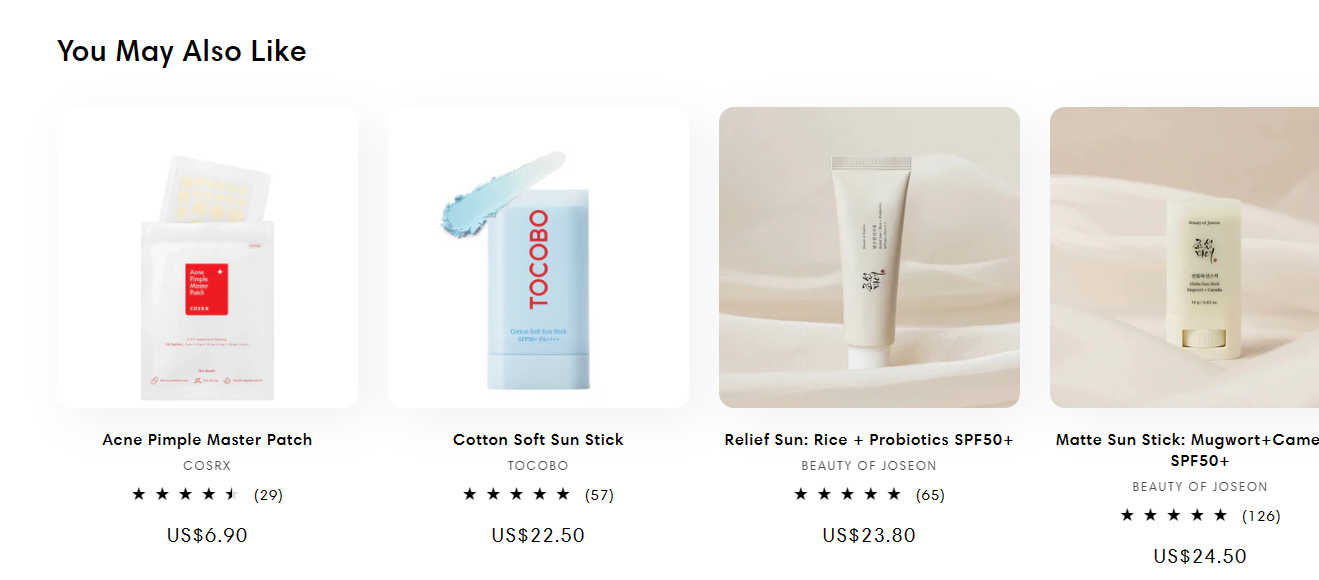Select BEAUTY OF JOSEON under Relief Sun
This screenshot has height=580, width=1319.
(x=869, y=466)
